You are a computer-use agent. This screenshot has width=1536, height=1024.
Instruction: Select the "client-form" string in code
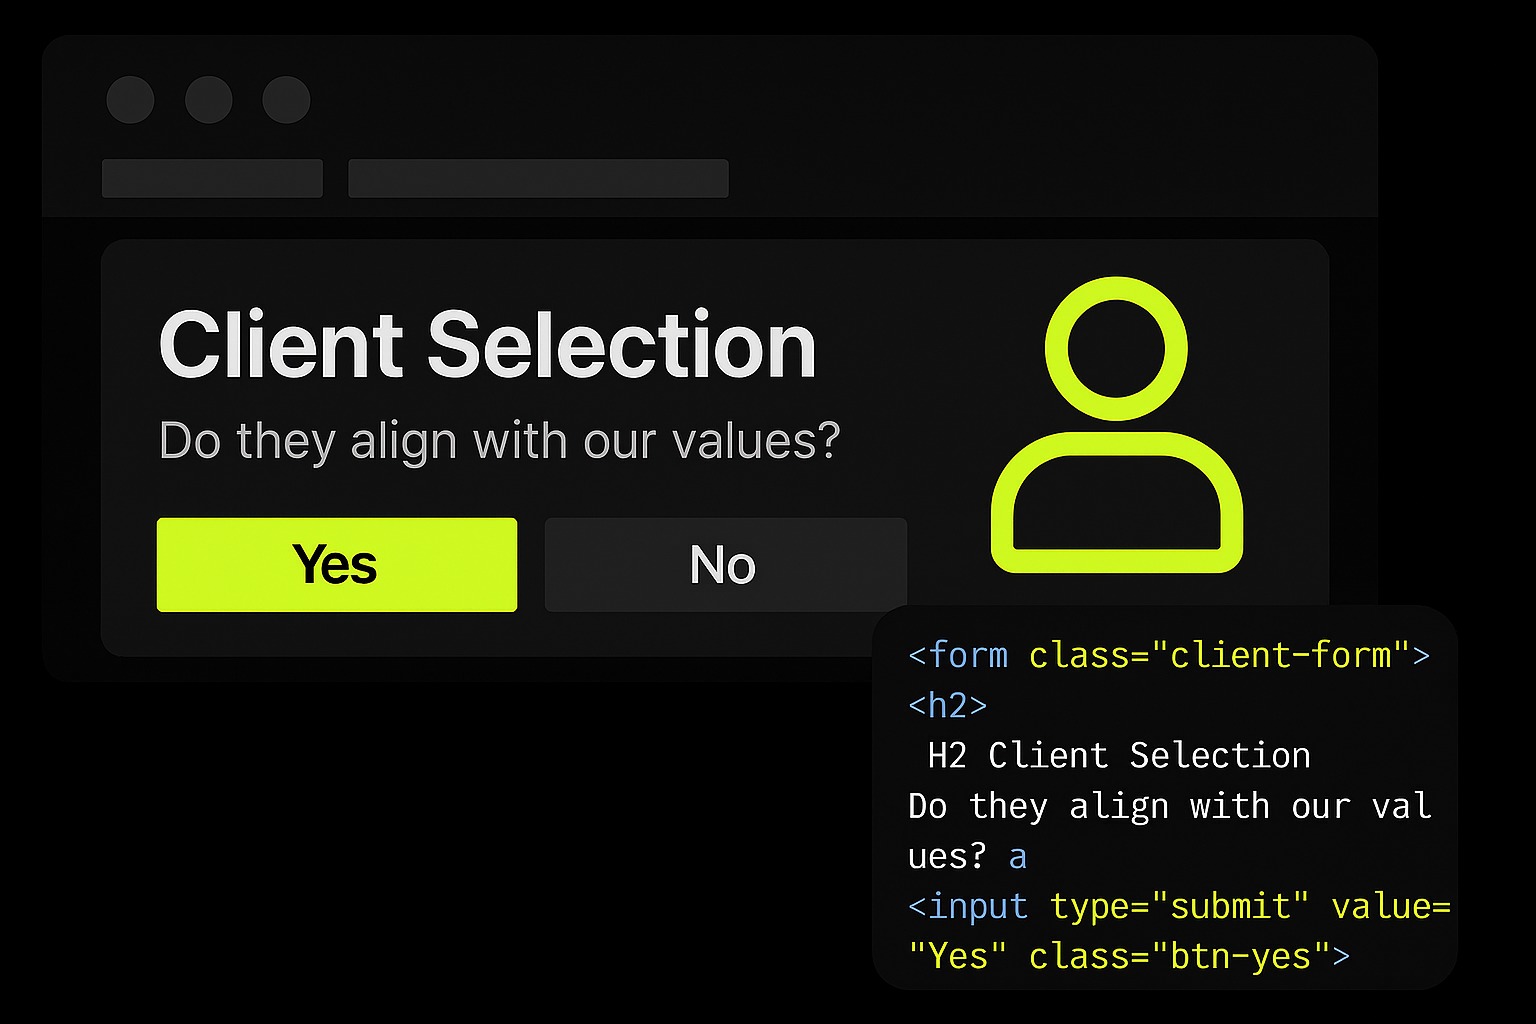click(x=1280, y=655)
